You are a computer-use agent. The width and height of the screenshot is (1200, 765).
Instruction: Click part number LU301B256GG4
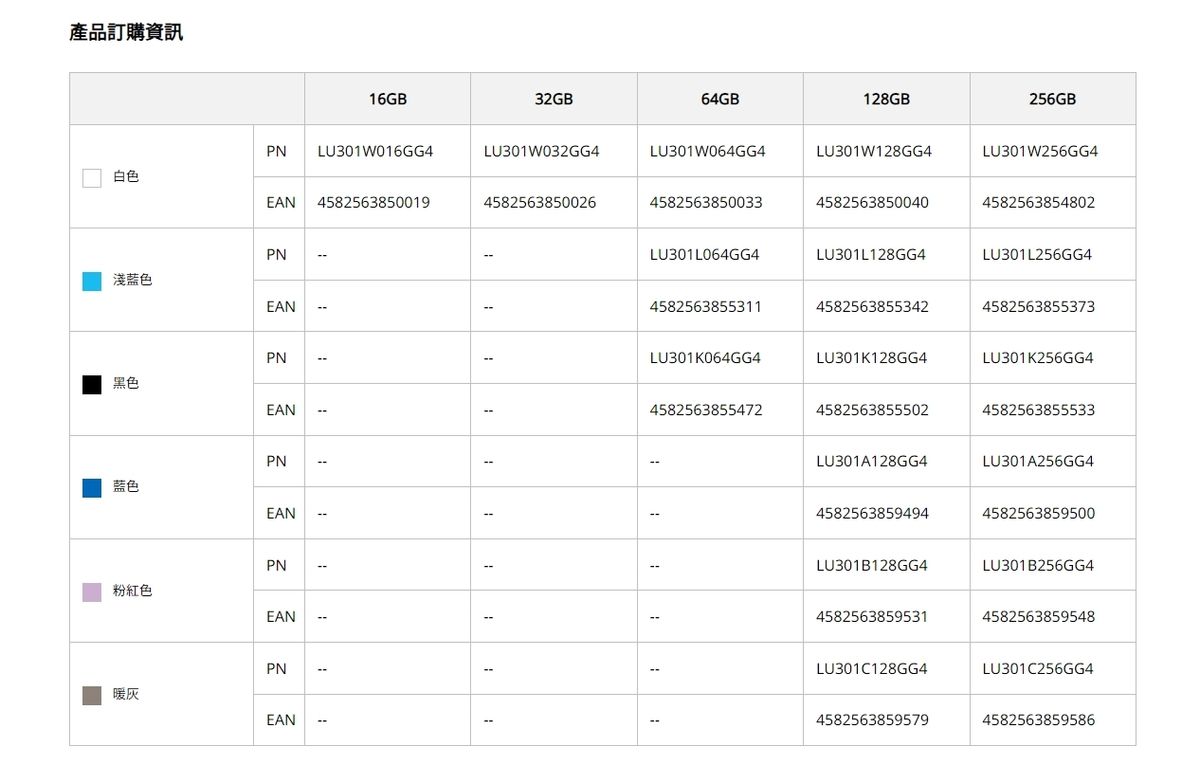[x=1038, y=566]
